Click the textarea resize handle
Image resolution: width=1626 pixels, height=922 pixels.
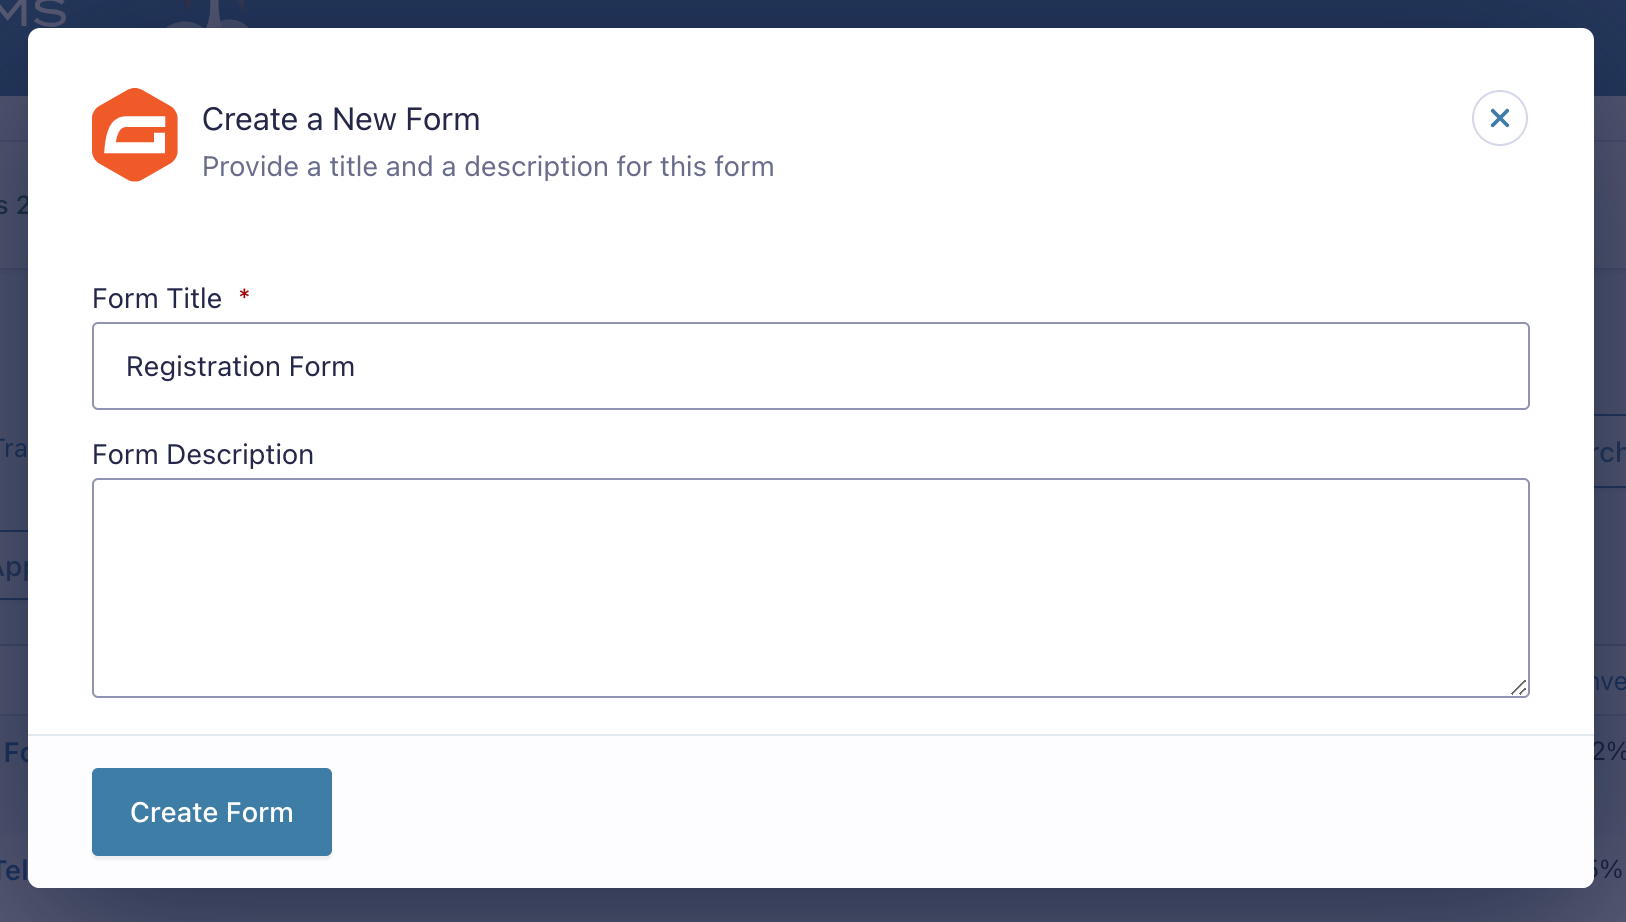(x=1521, y=688)
